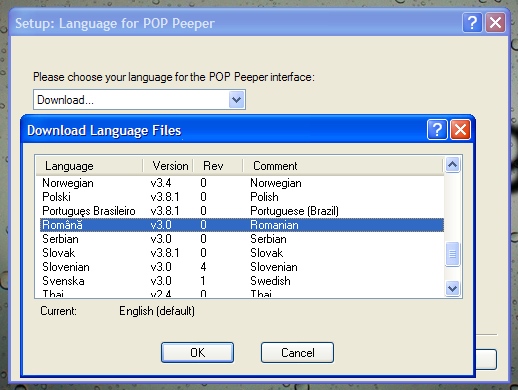The height and width of the screenshot is (390, 518).
Task: Sort by the Language column header
Action: coord(89,166)
